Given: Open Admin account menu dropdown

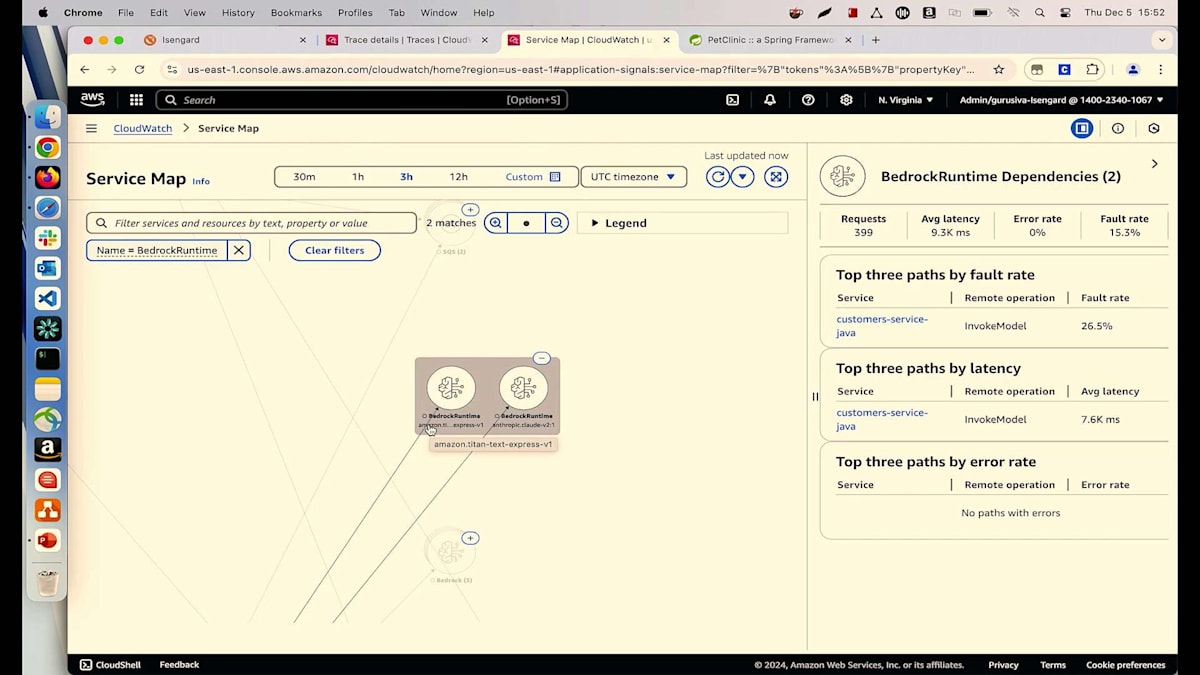Looking at the screenshot, I should pos(1061,100).
